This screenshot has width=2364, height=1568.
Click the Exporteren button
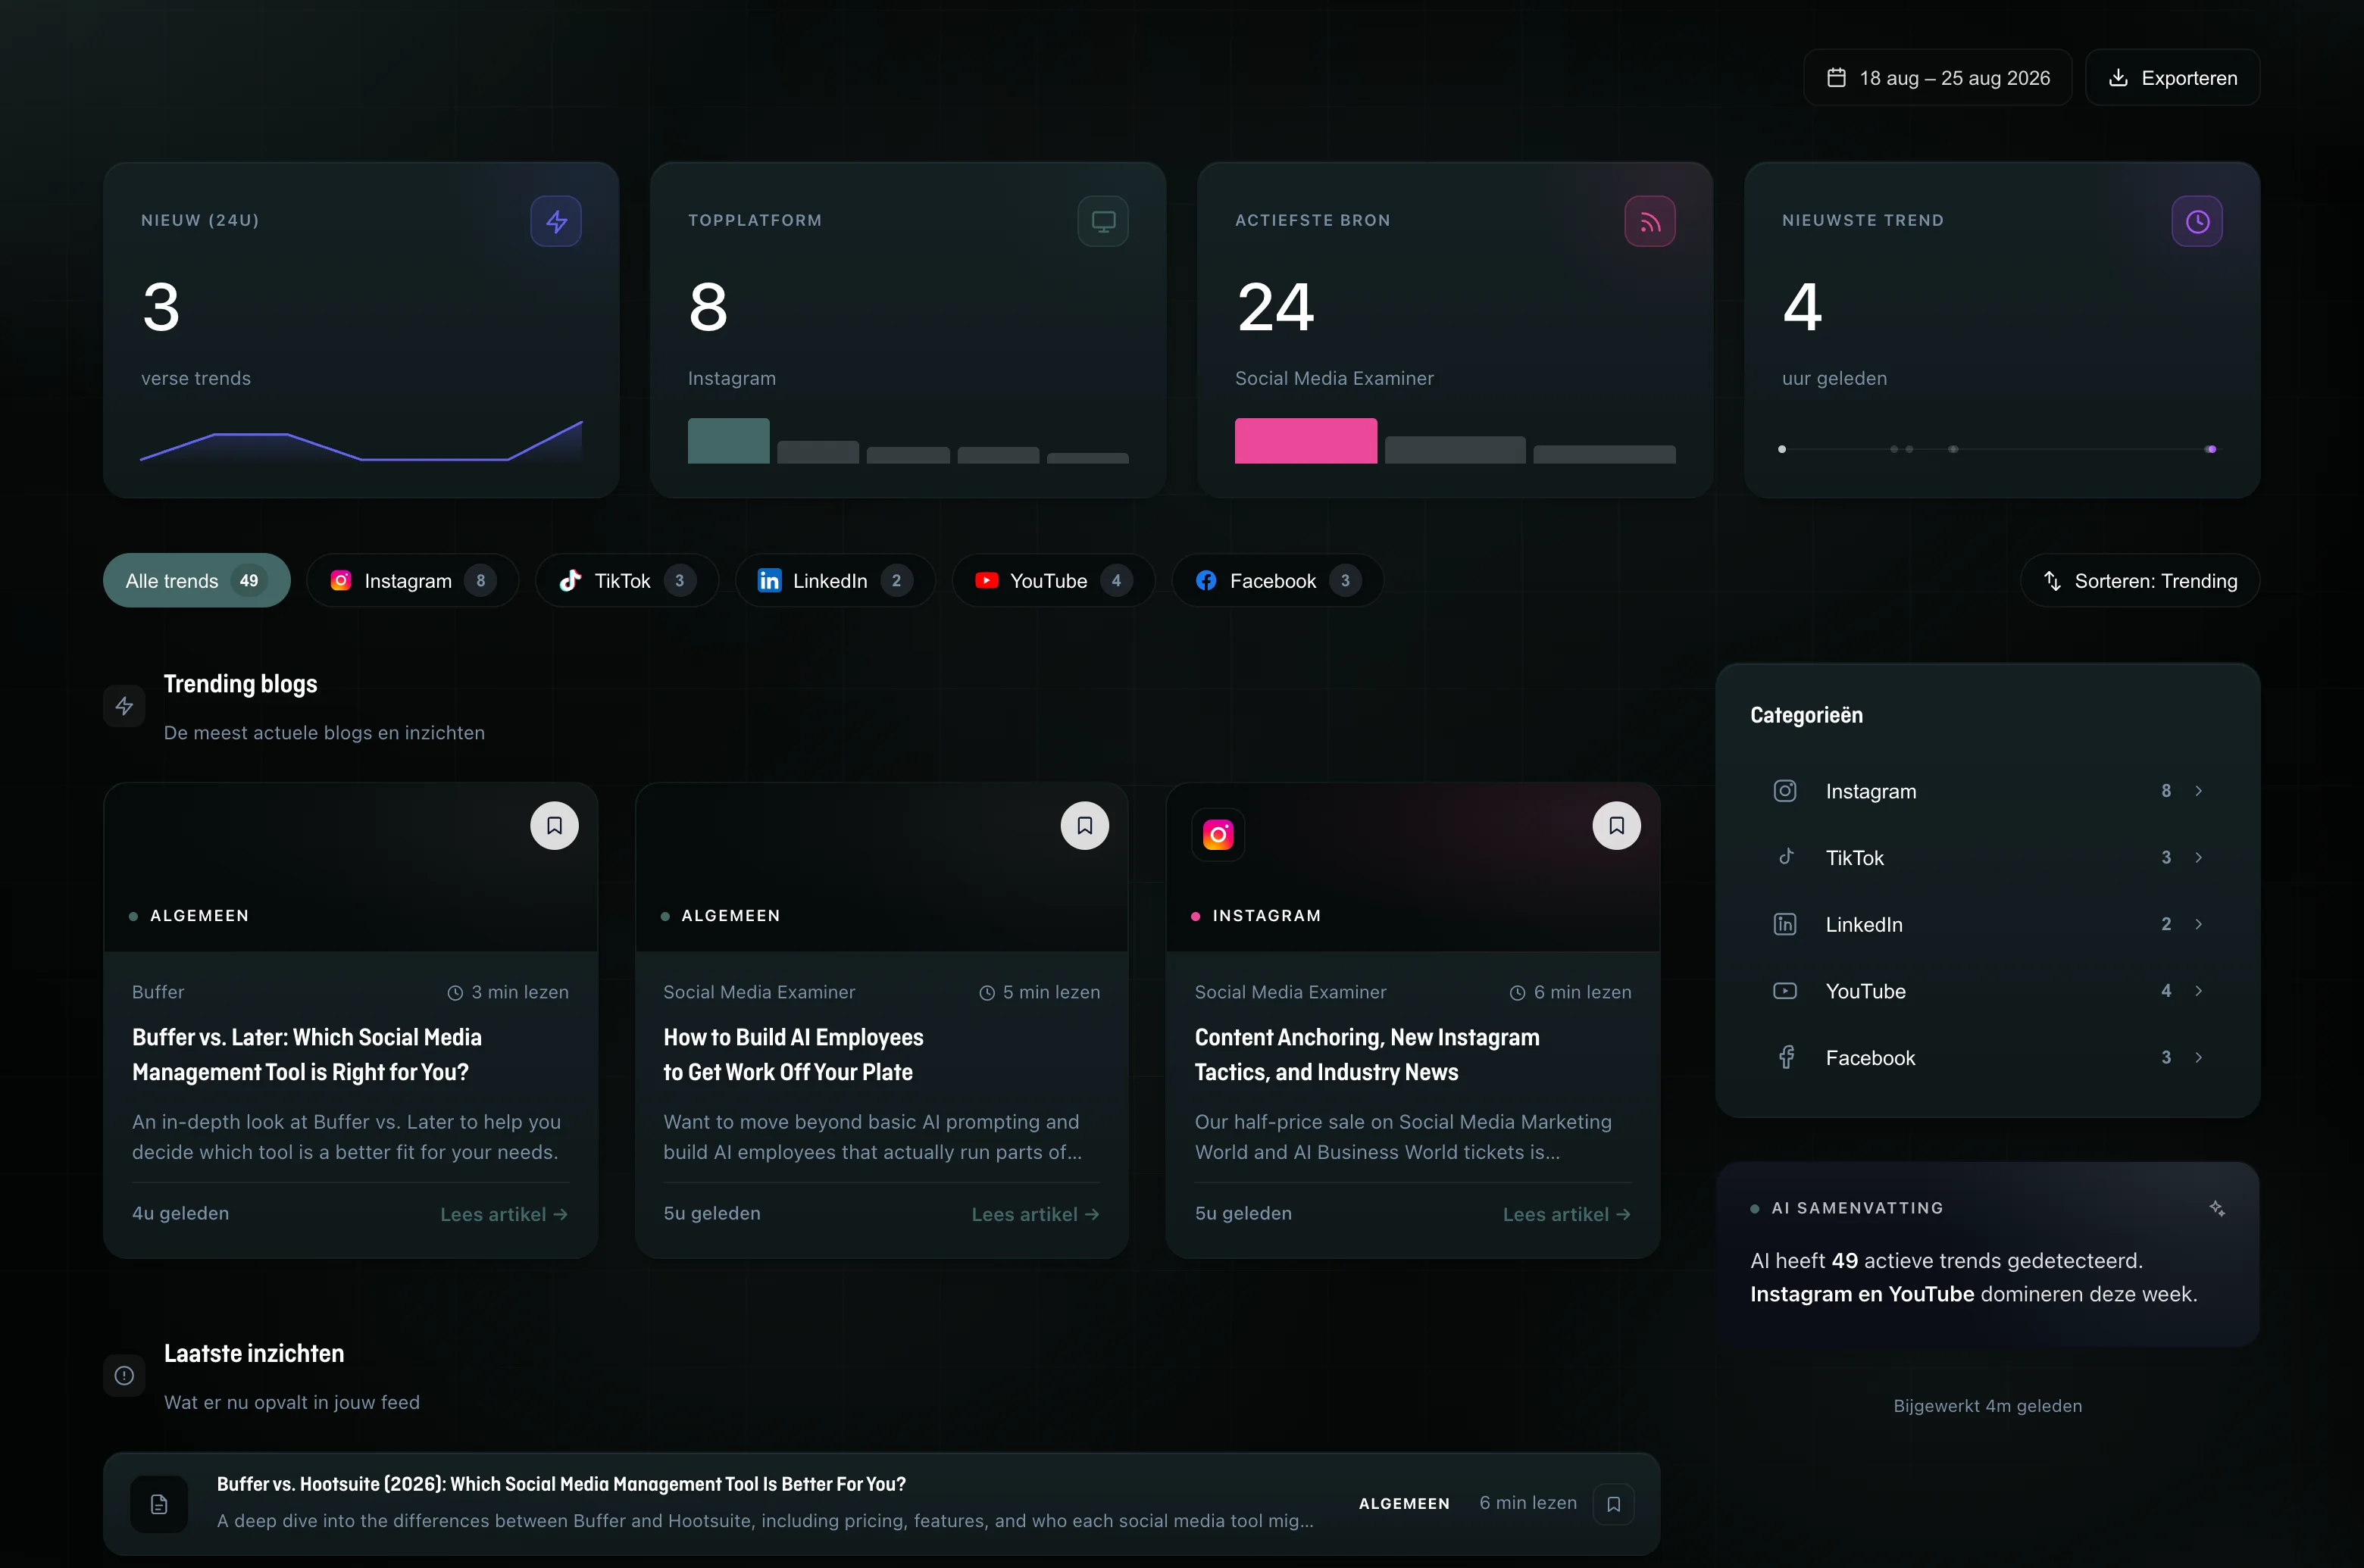[2173, 78]
